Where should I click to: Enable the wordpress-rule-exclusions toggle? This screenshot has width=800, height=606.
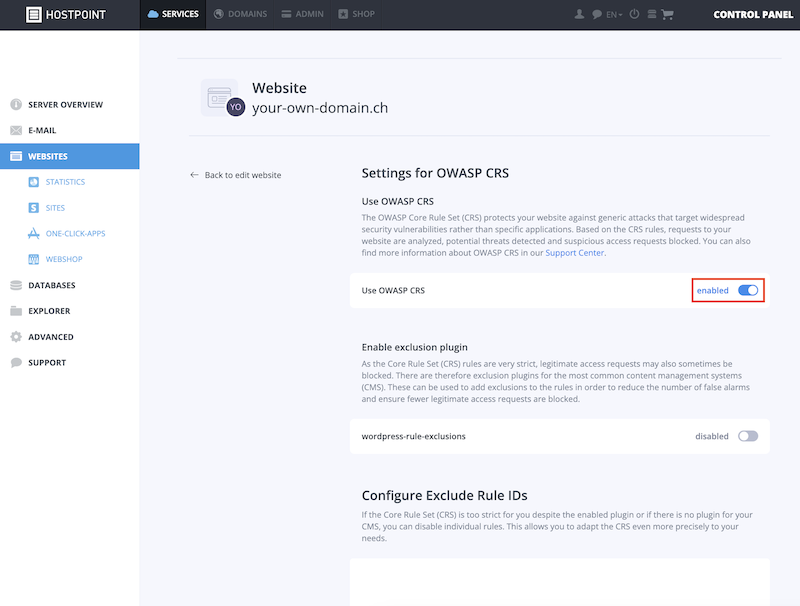tap(748, 436)
